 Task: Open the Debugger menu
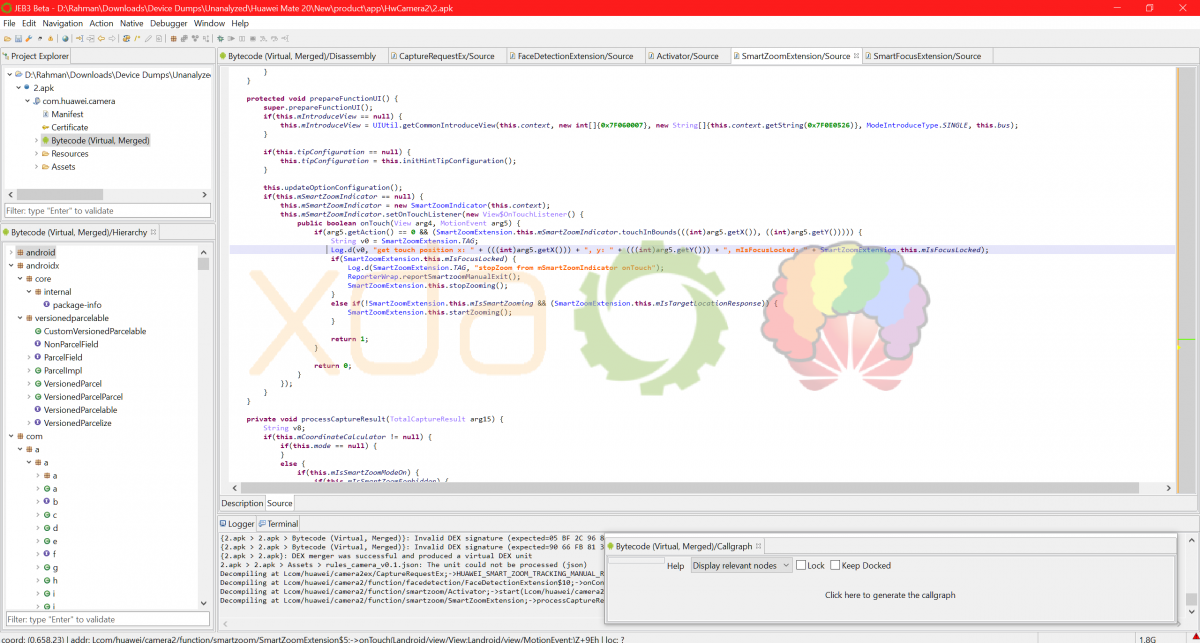169,23
